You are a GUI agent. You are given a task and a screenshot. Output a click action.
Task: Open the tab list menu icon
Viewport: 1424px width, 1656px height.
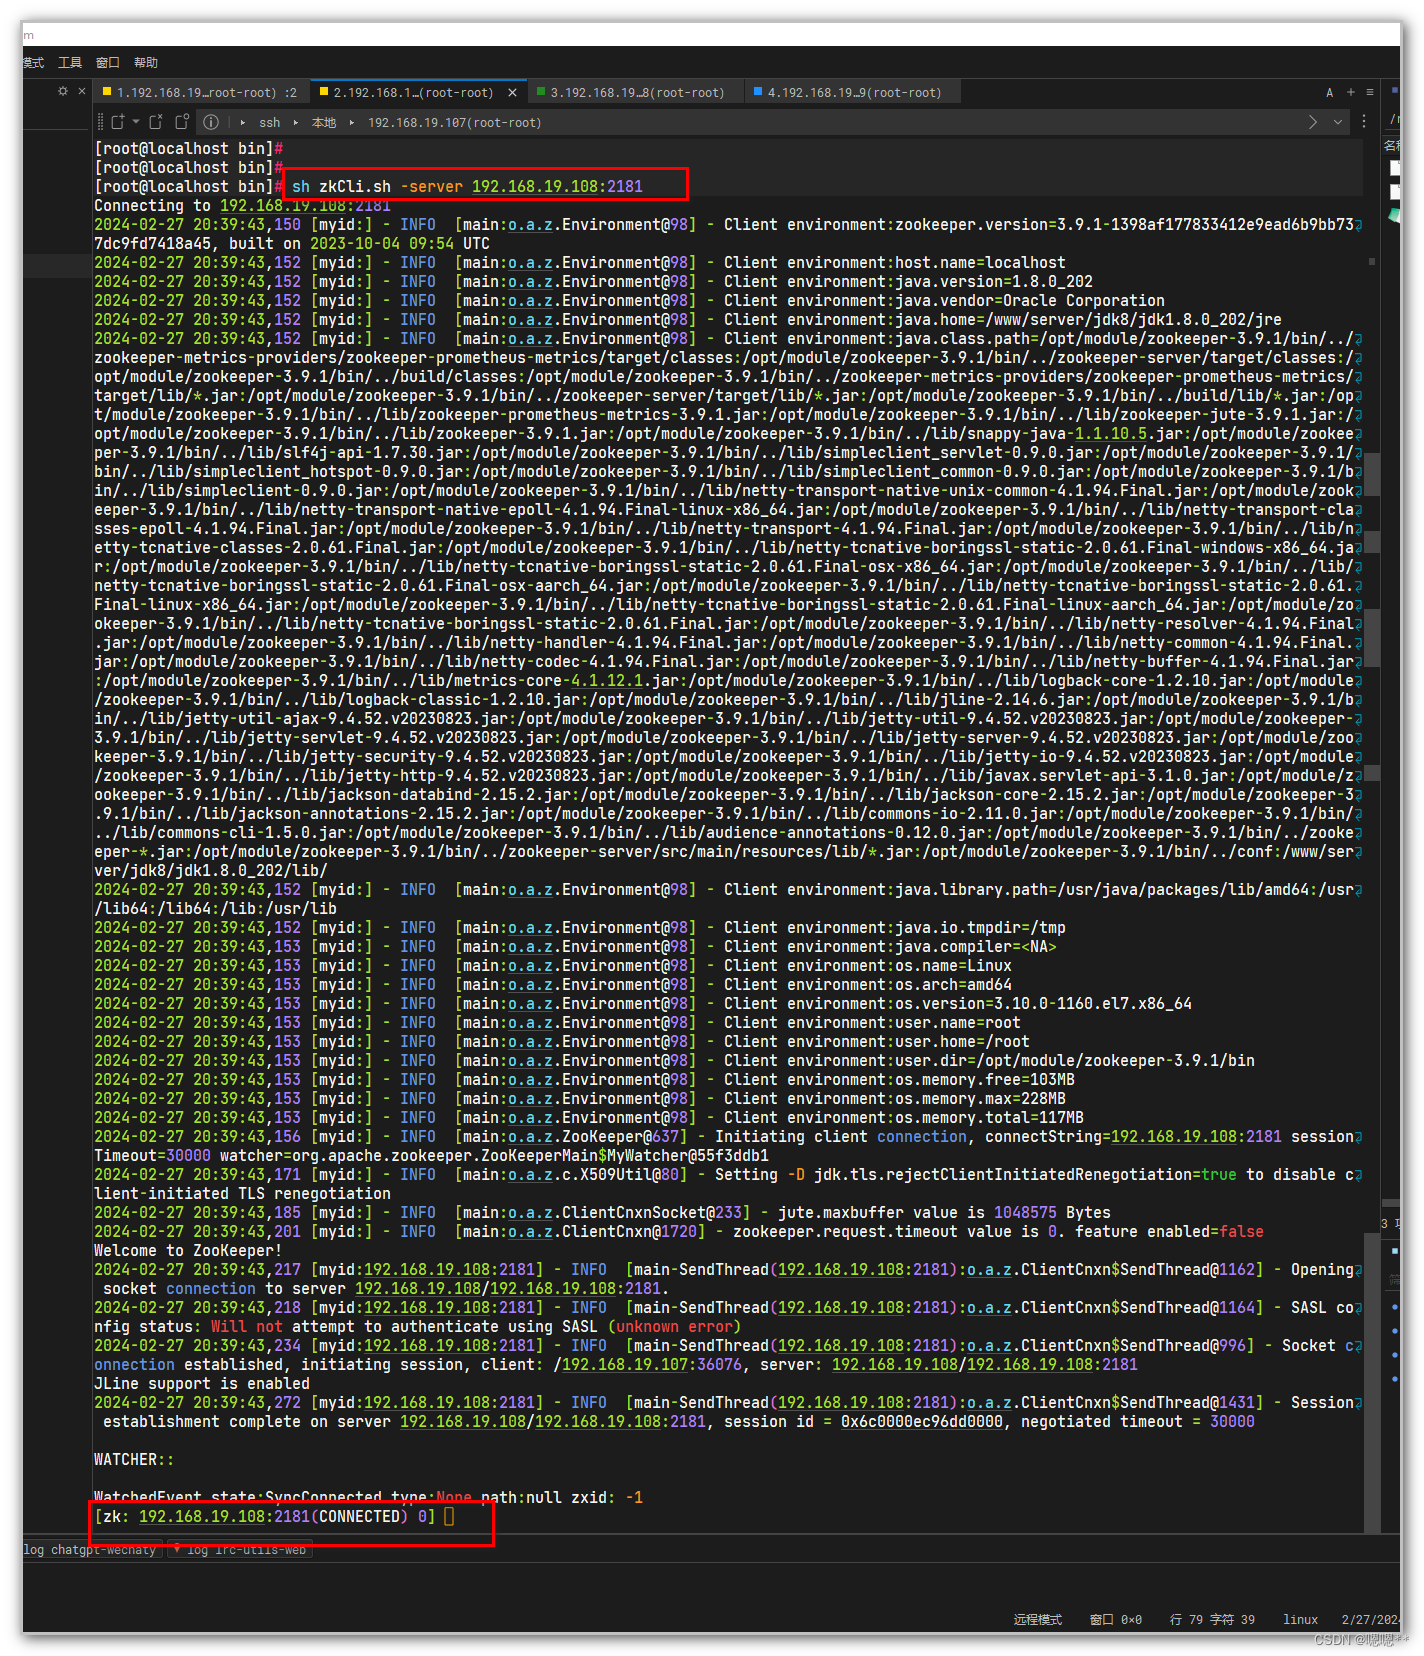[1370, 92]
